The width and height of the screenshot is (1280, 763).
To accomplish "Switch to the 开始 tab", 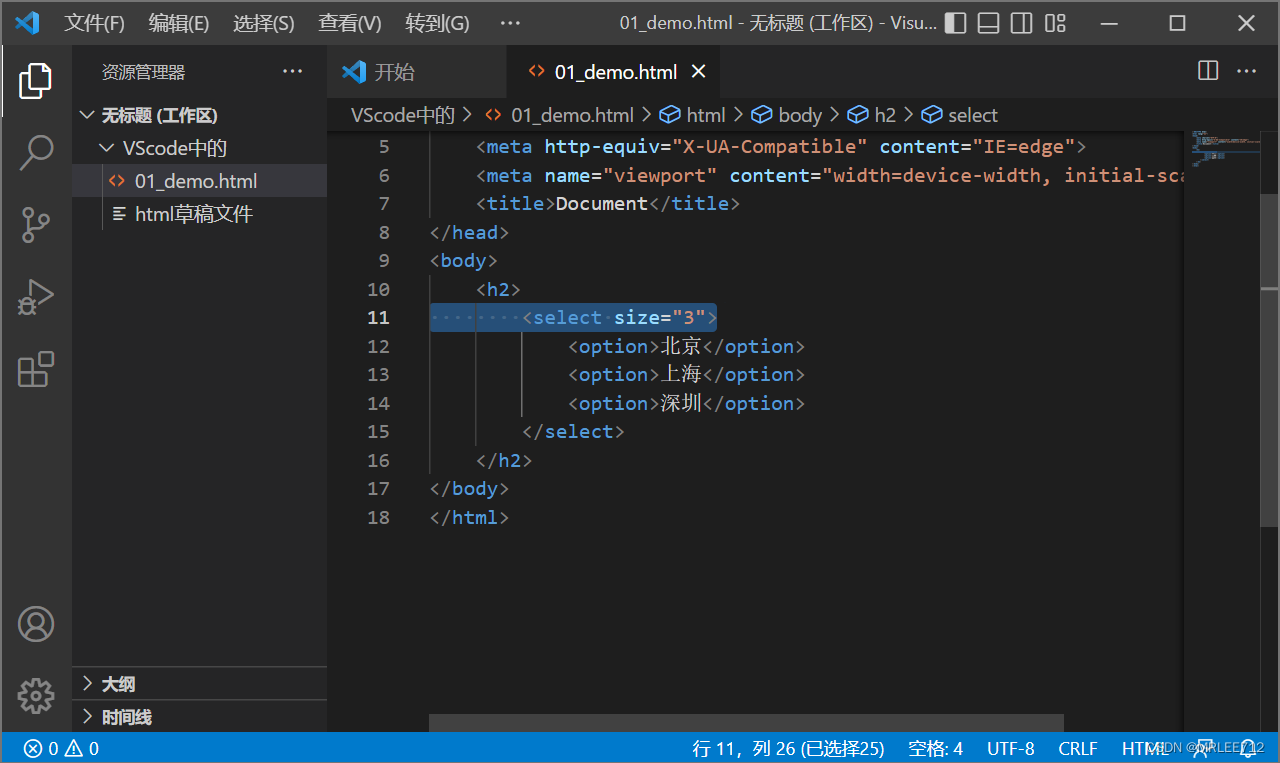I will pyautogui.click(x=417, y=72).
